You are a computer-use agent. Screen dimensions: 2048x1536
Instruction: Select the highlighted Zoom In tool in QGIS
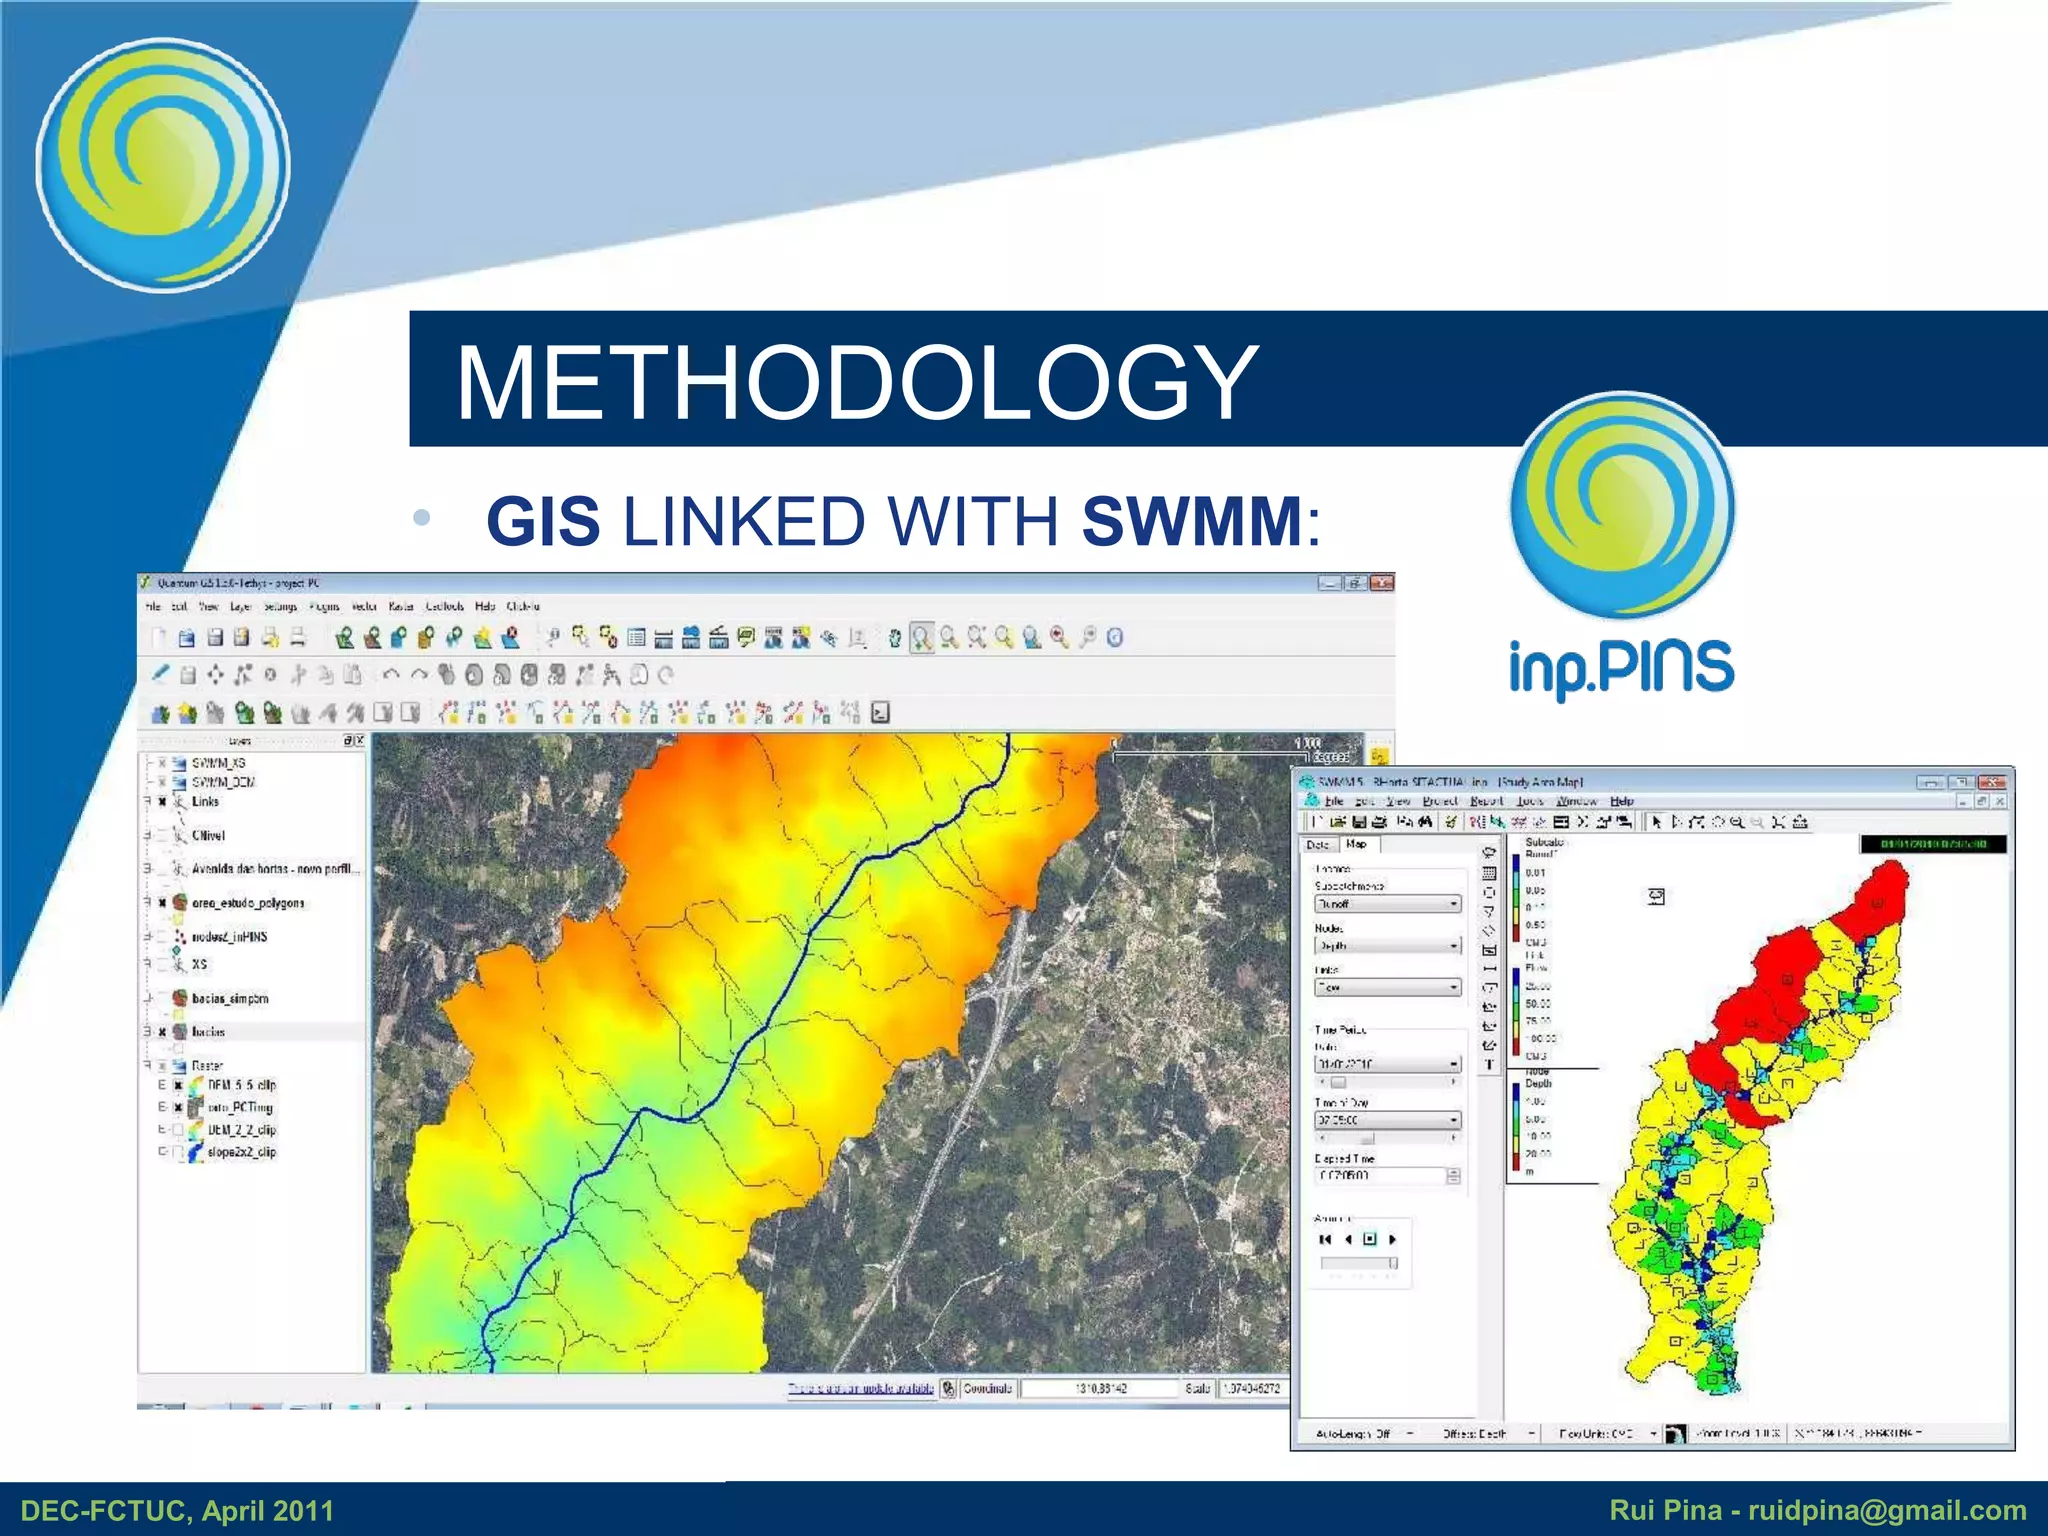[x=922, y=638]
